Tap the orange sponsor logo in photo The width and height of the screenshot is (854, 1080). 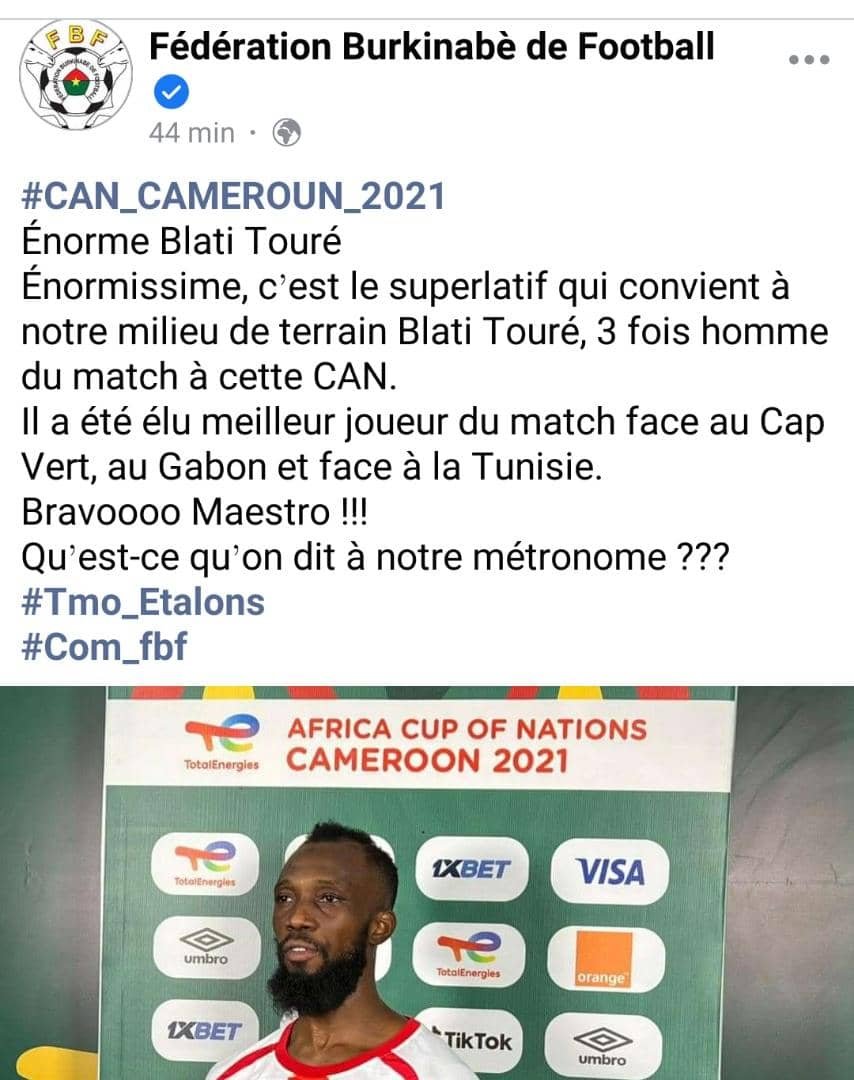pyautogui.click(x=605, y=959)
